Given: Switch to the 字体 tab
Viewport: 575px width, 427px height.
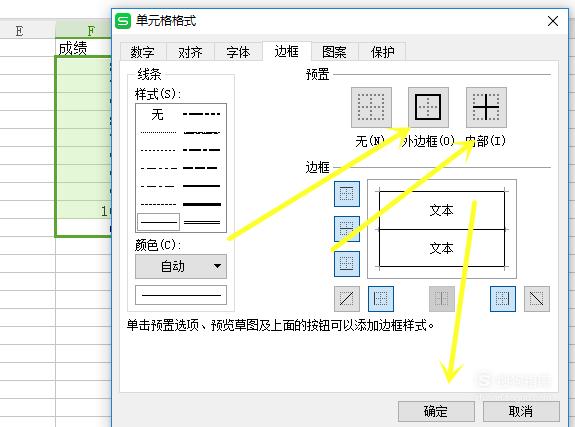Looking at the screenshot, I should click(x=238, y=52).
